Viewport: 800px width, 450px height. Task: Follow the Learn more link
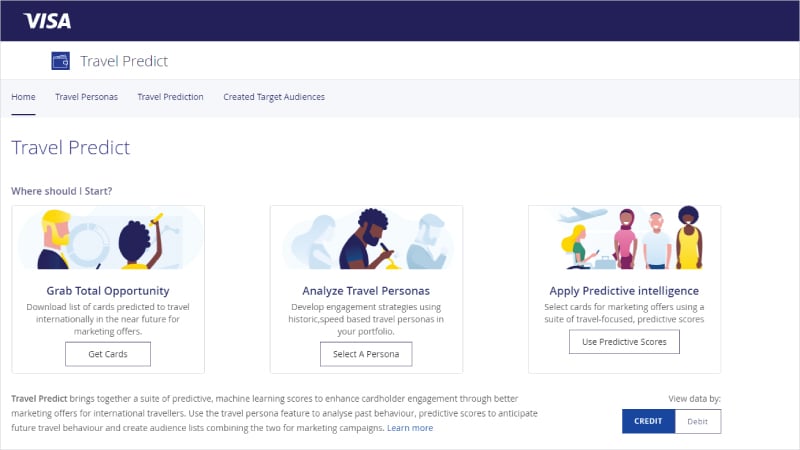[410, 428]
